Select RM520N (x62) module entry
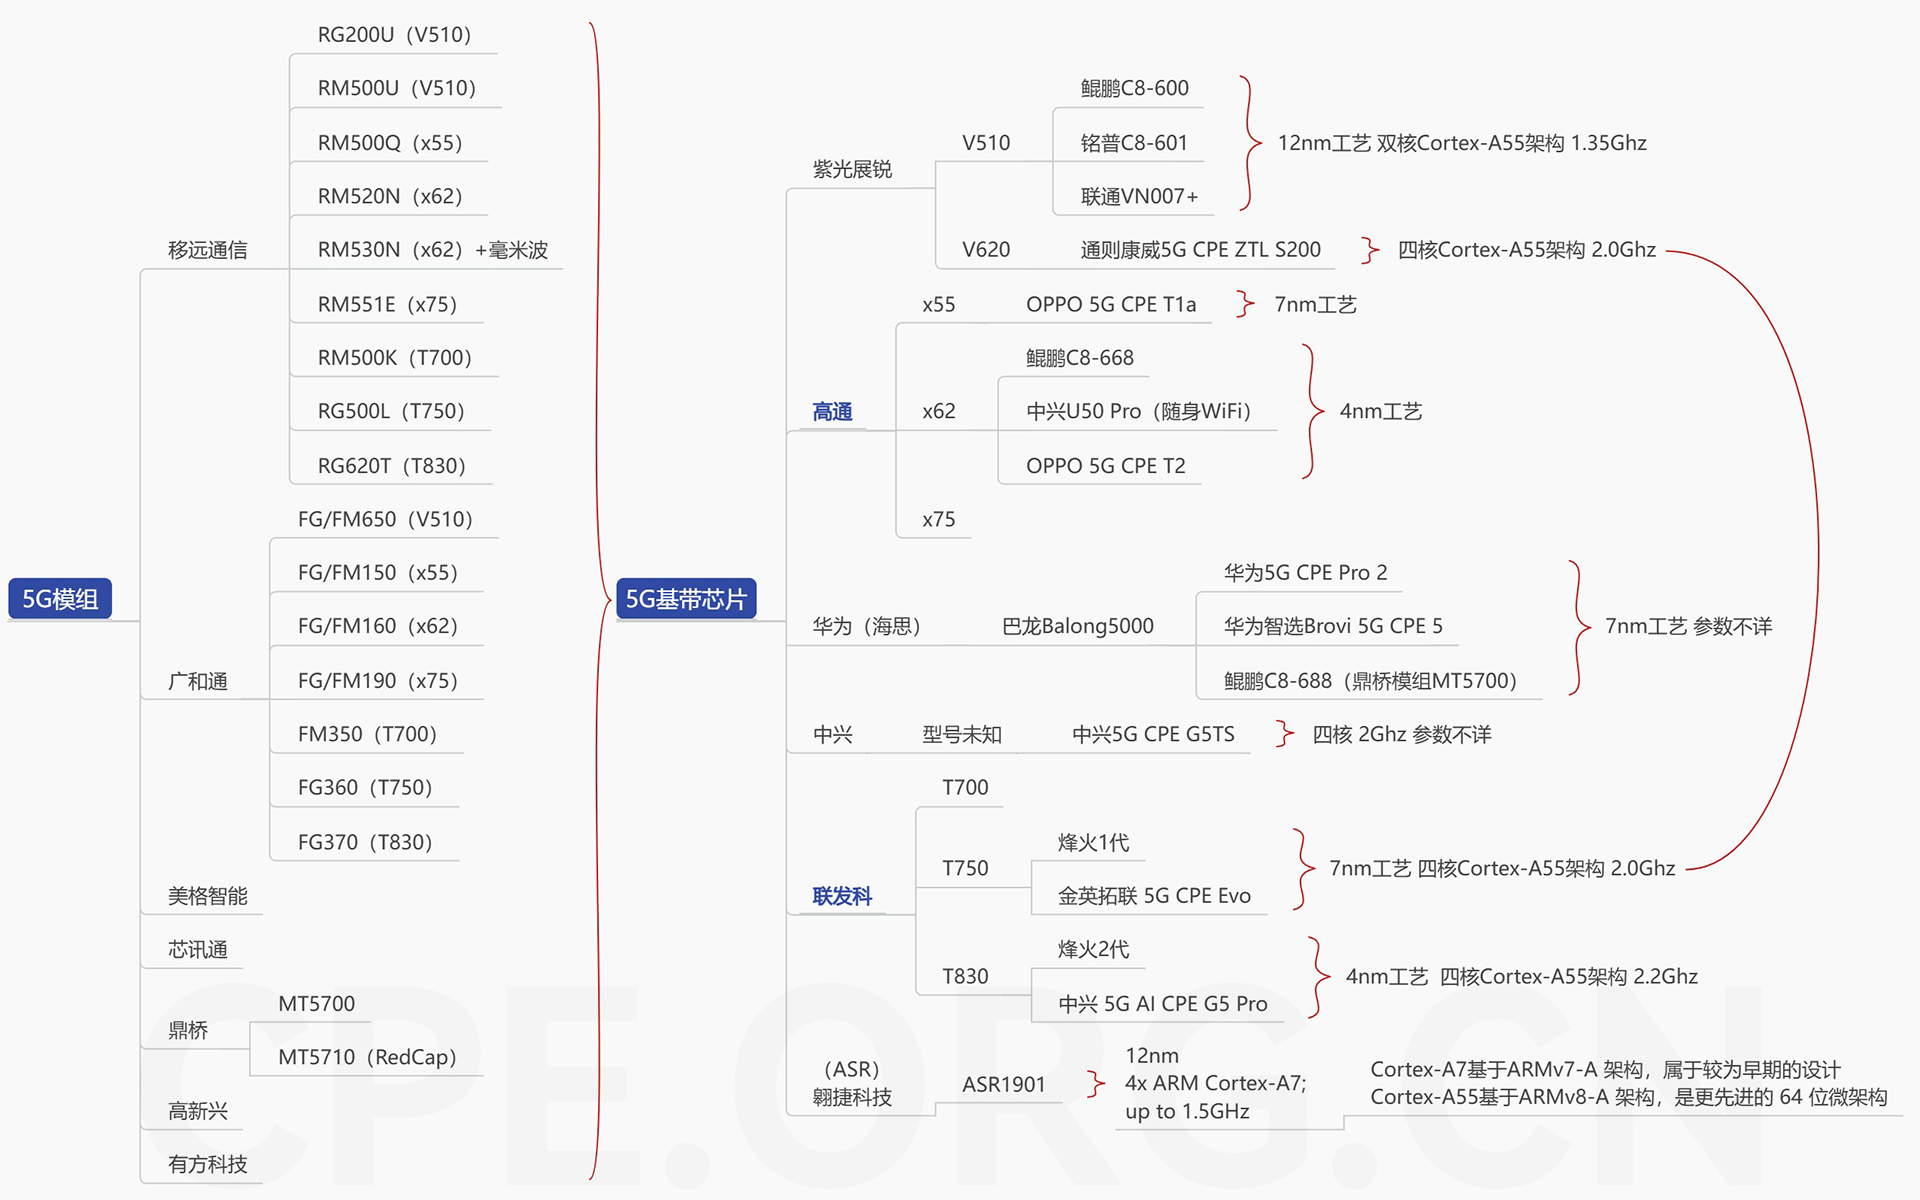This screenshot has width=1920, height=1200. click(x=390, y=196)
